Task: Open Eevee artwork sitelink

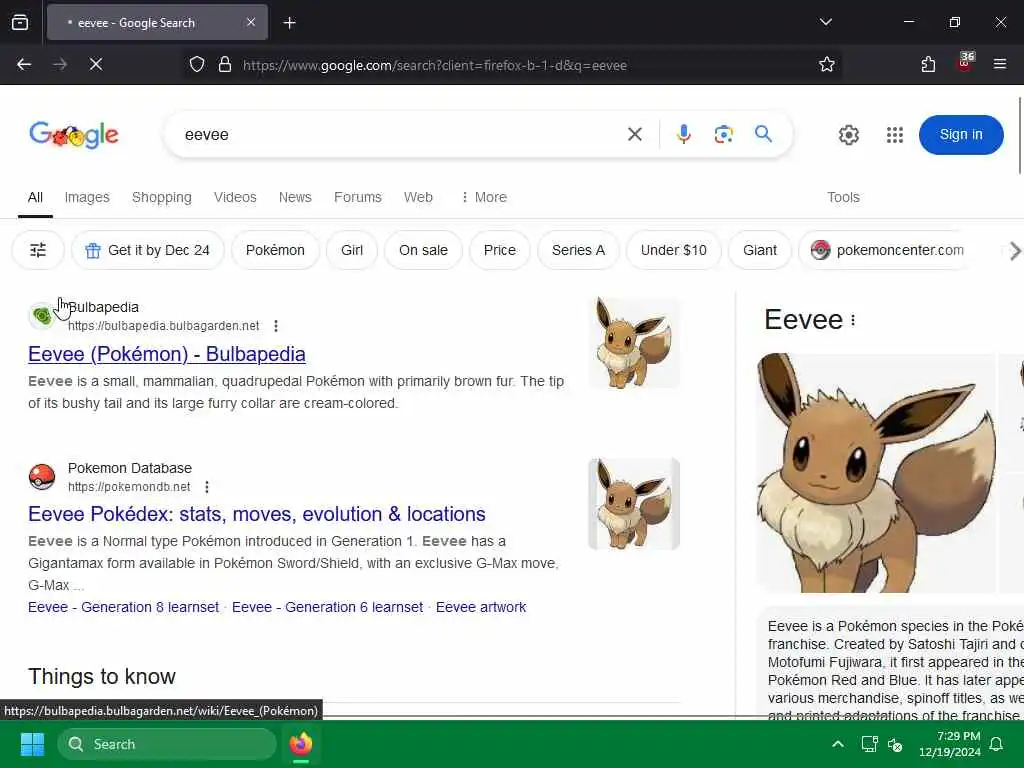Action: (x=481, y=607)
